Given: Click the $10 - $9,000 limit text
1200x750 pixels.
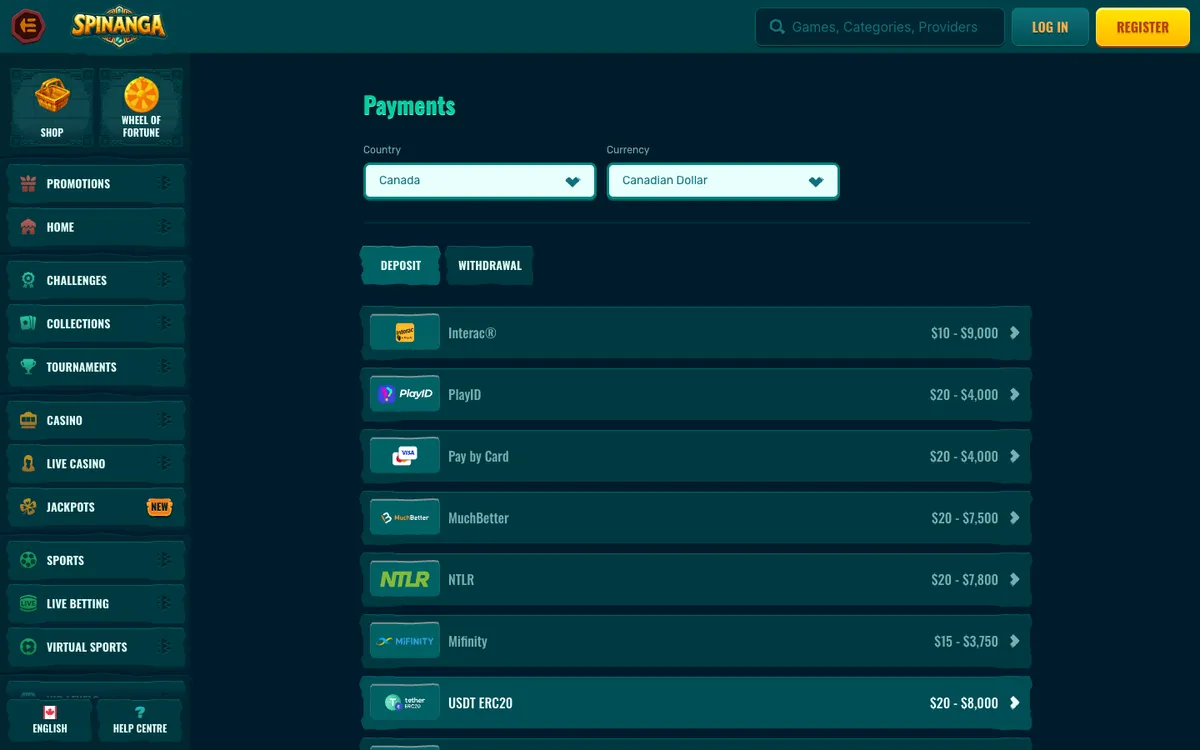Looking at the screenshot, I should point(964,333).
